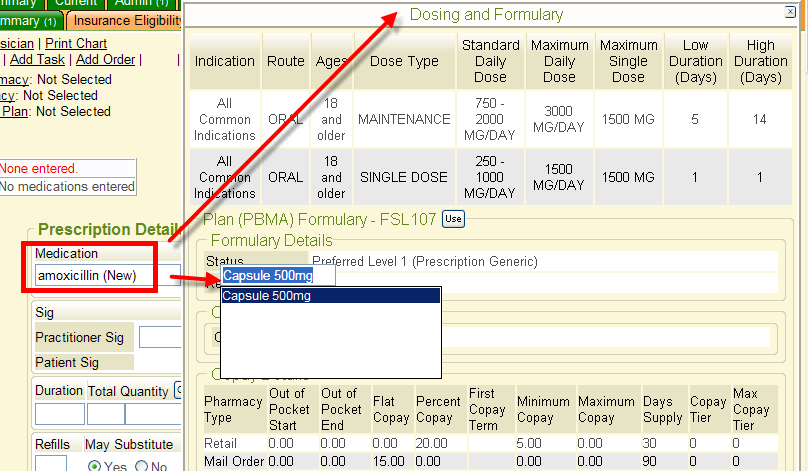Click the Maintenance dose type row
The image size is (808, 471).
403,119
